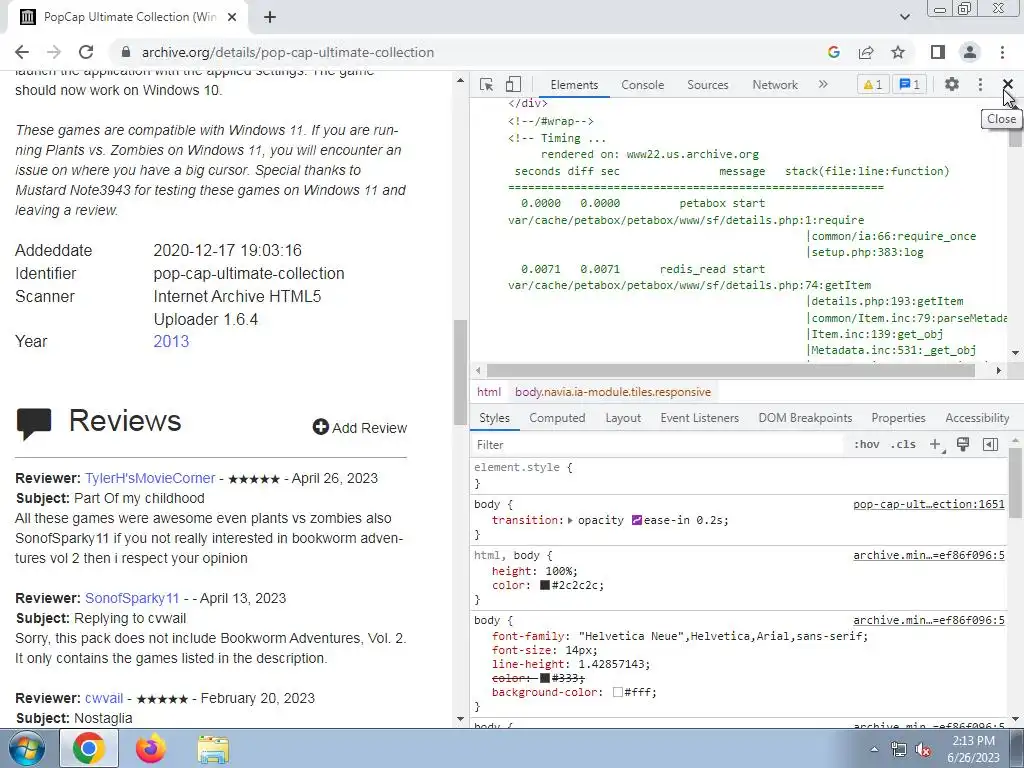
Task: Open a new browser tab
Action: pos(270,18)
